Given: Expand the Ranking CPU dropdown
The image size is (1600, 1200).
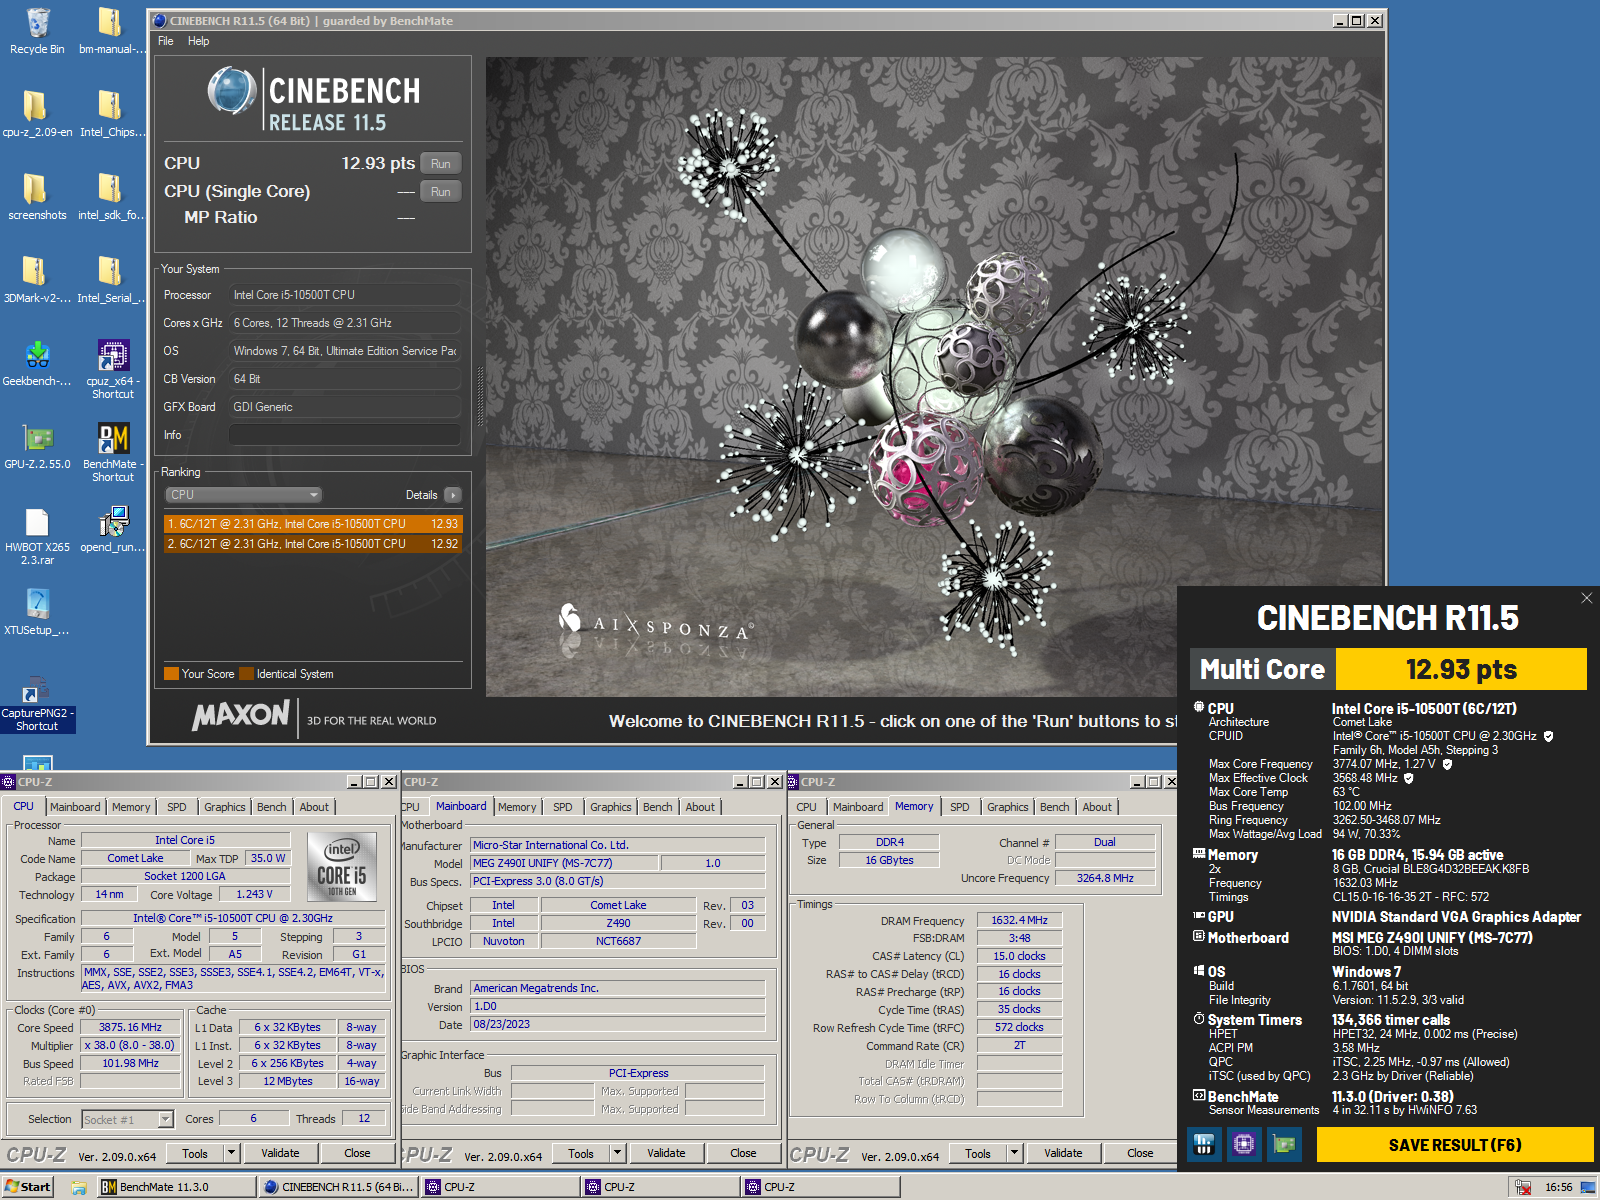Looking at the screenshot, I should (243, 495).
